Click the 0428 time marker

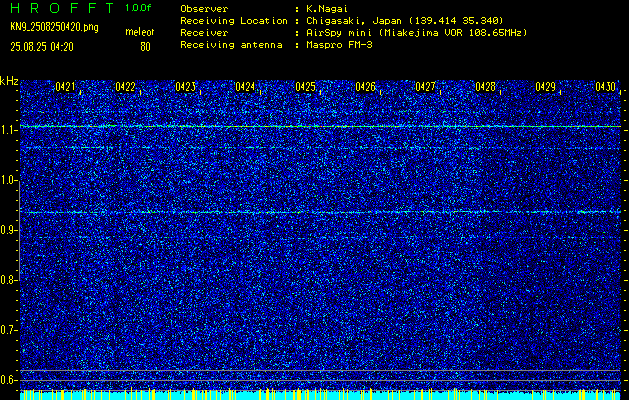(485, 87)
